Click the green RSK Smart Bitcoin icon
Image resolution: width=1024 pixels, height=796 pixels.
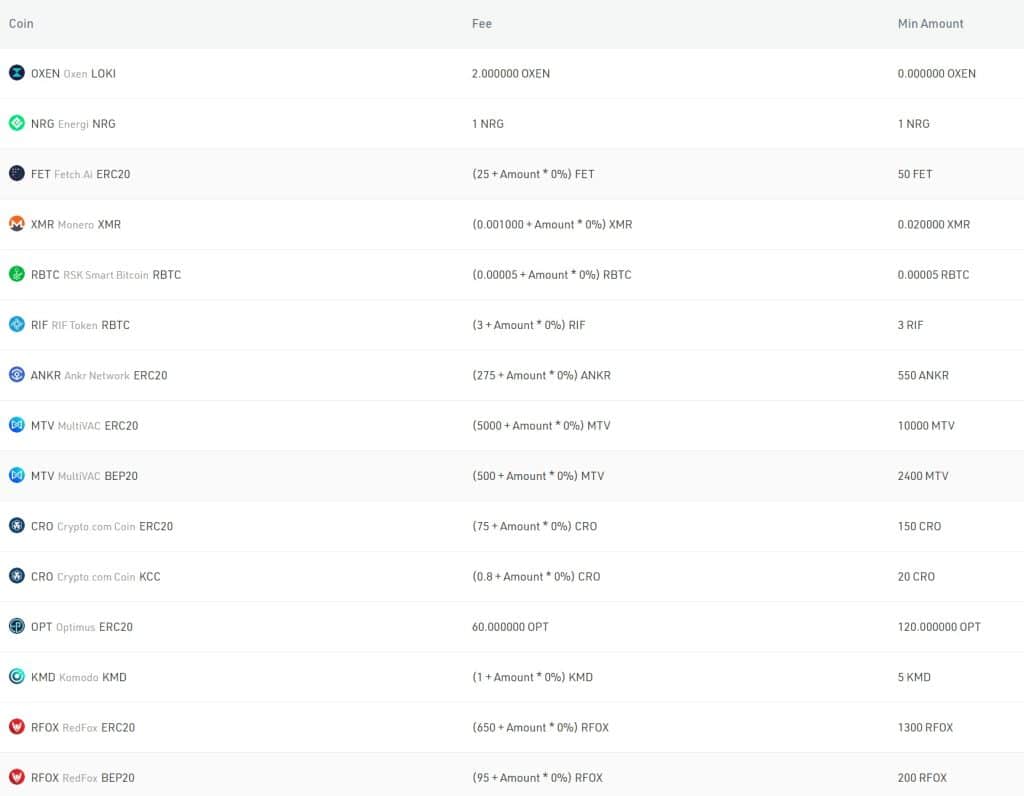click(17, 274)
